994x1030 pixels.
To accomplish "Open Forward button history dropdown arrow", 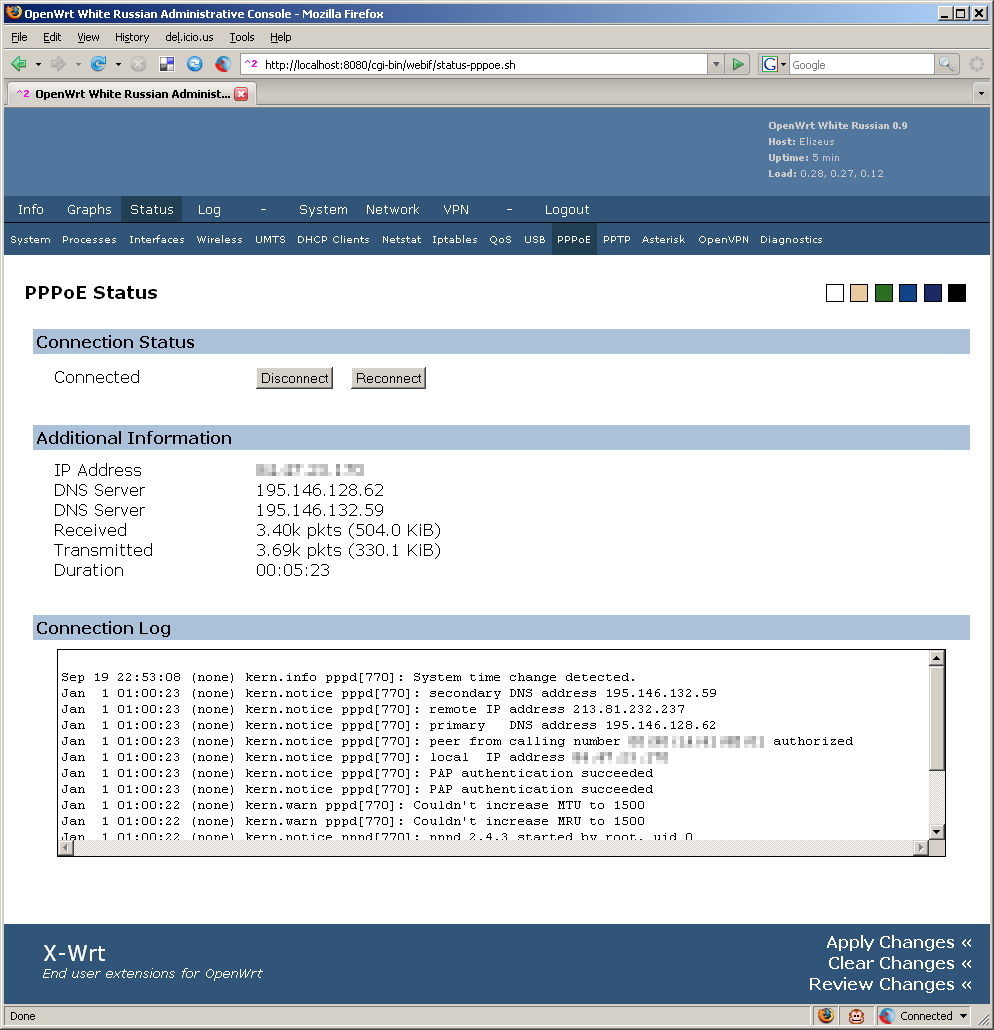I will coord(78,64).
